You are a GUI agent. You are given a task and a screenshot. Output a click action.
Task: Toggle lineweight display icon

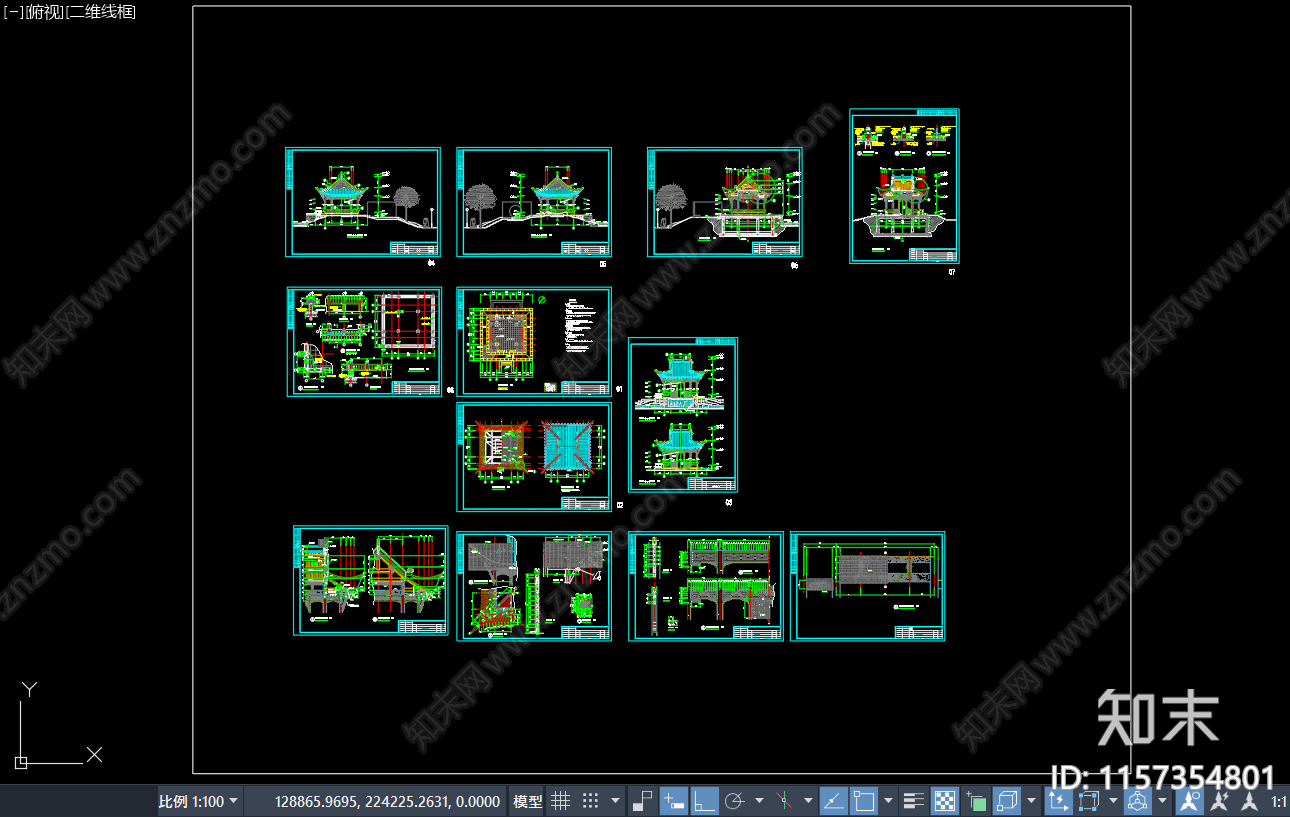coord(914,801)
